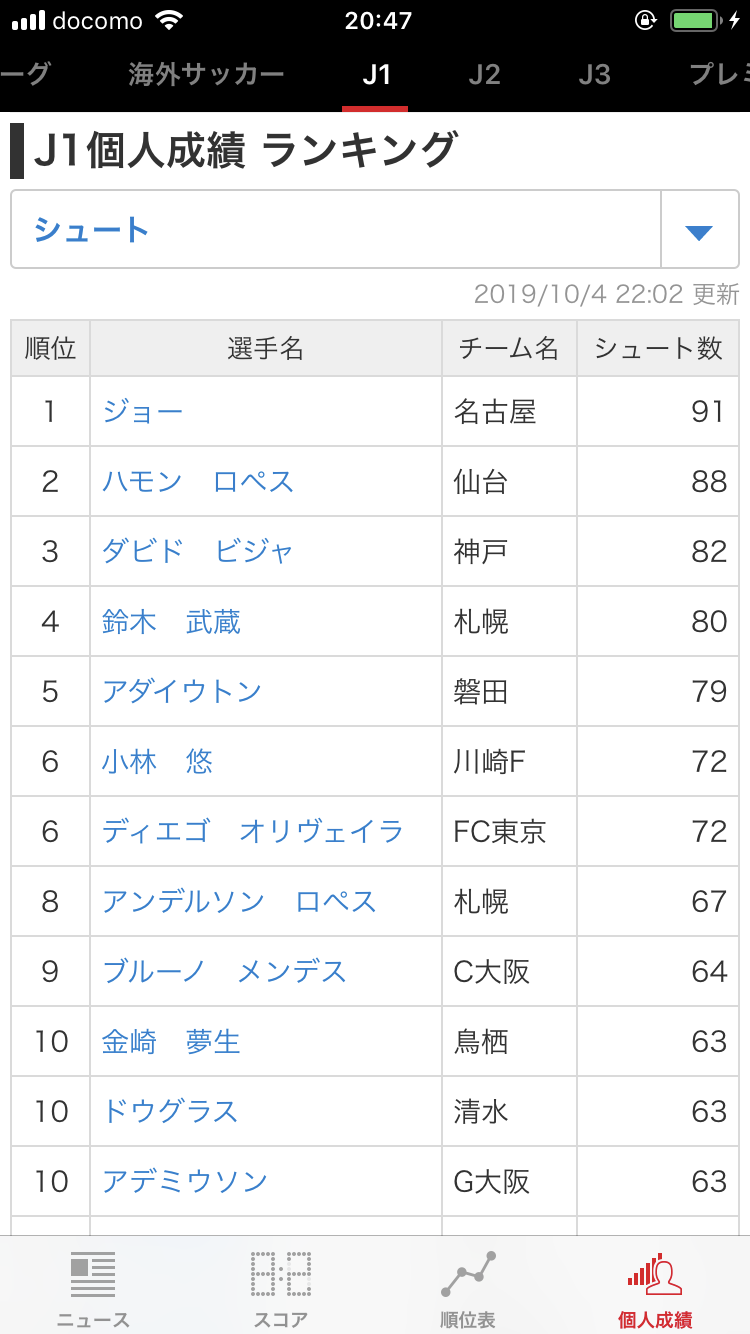750x1334 pixels.
Task: Open player link 金崎 夢生
Action: click(171, 1041)
